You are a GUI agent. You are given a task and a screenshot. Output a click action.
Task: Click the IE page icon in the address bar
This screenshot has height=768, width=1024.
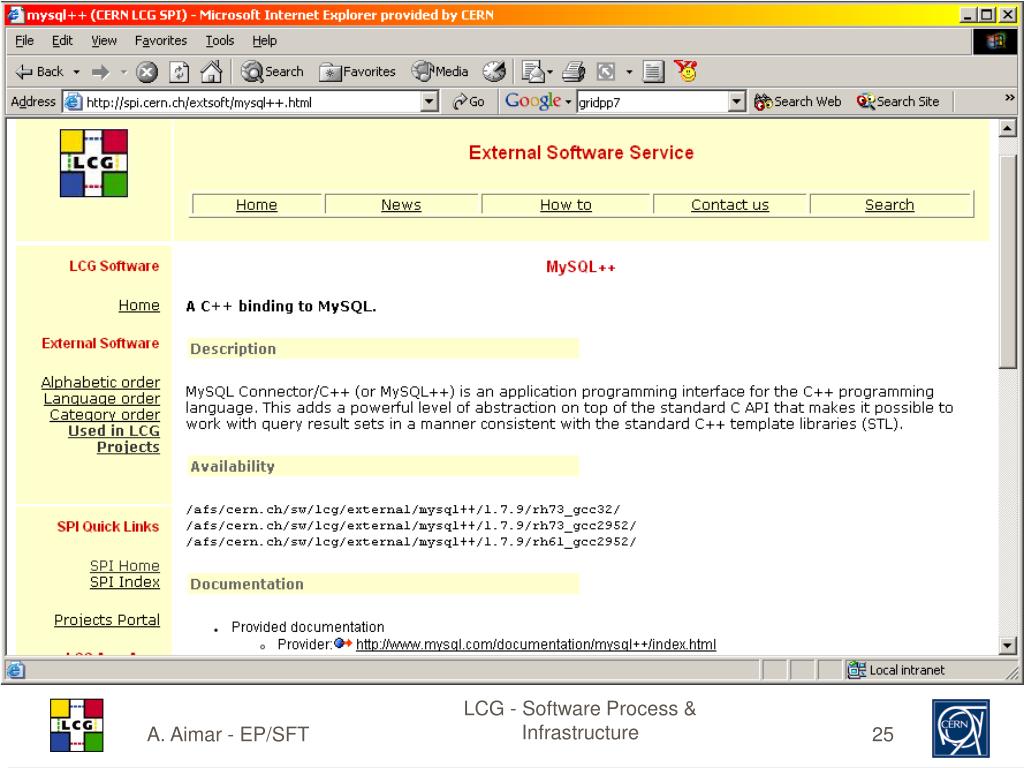coord(72,102)
